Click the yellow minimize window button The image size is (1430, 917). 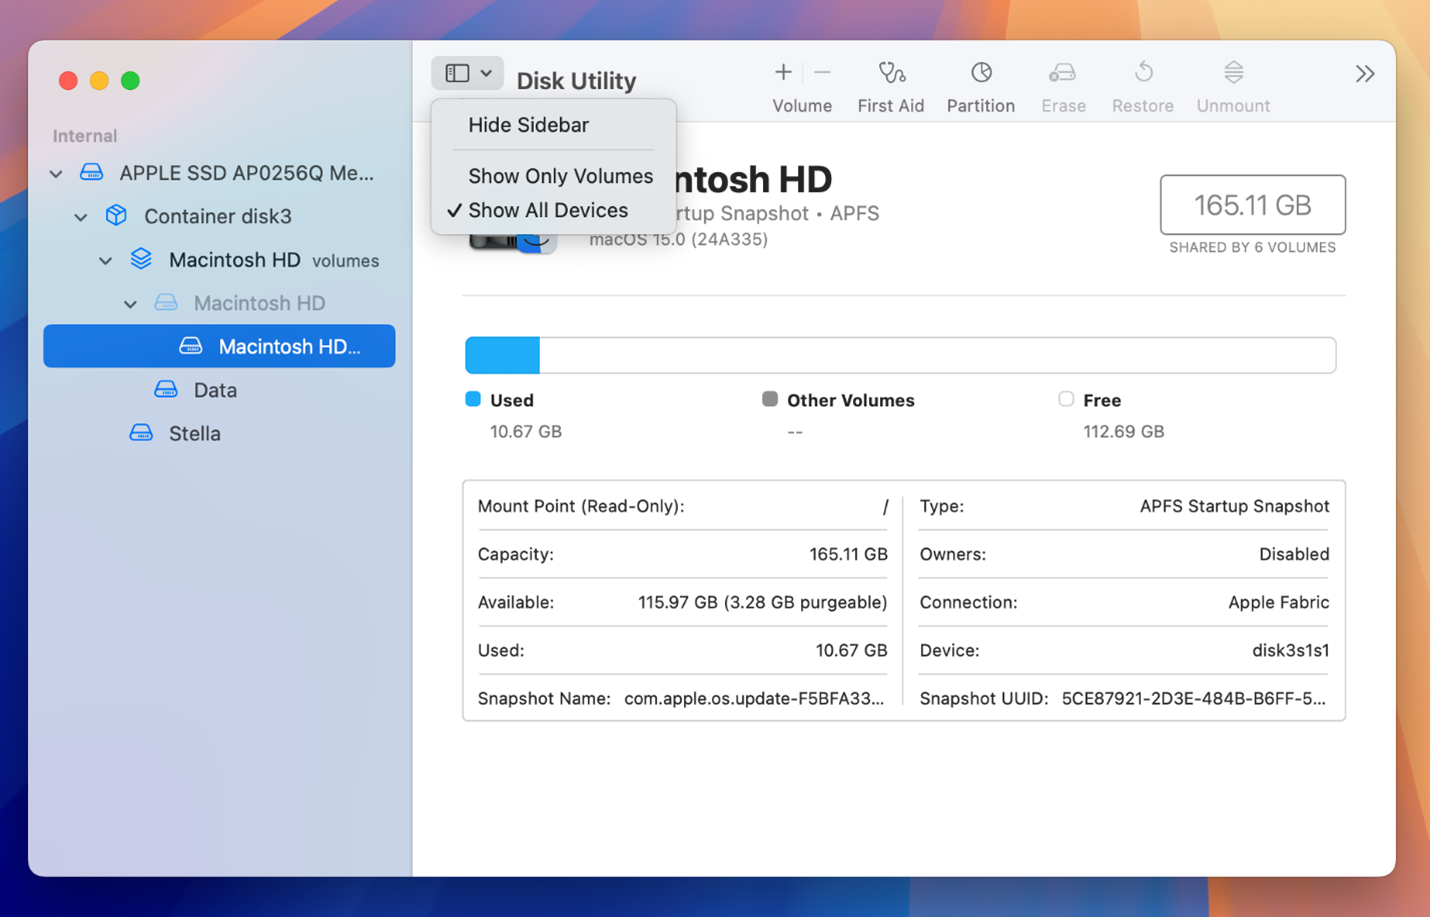(99, 81)
